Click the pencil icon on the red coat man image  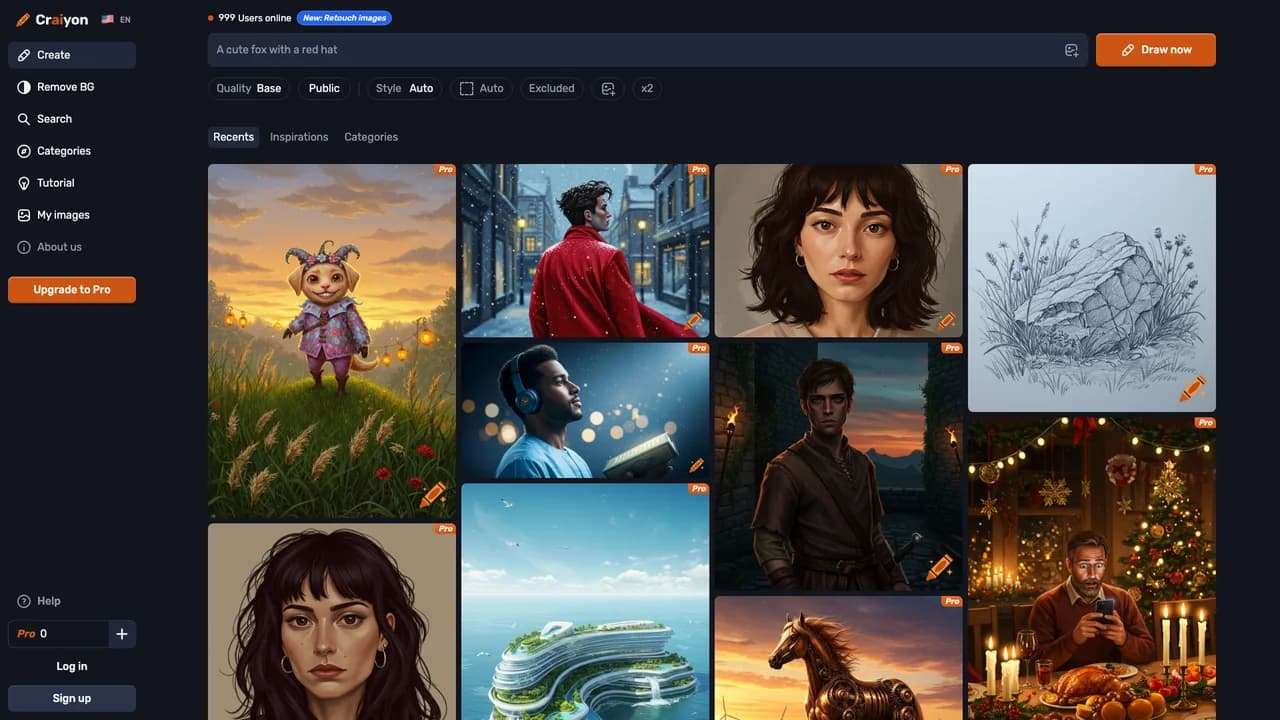click(x=693, y=322)
